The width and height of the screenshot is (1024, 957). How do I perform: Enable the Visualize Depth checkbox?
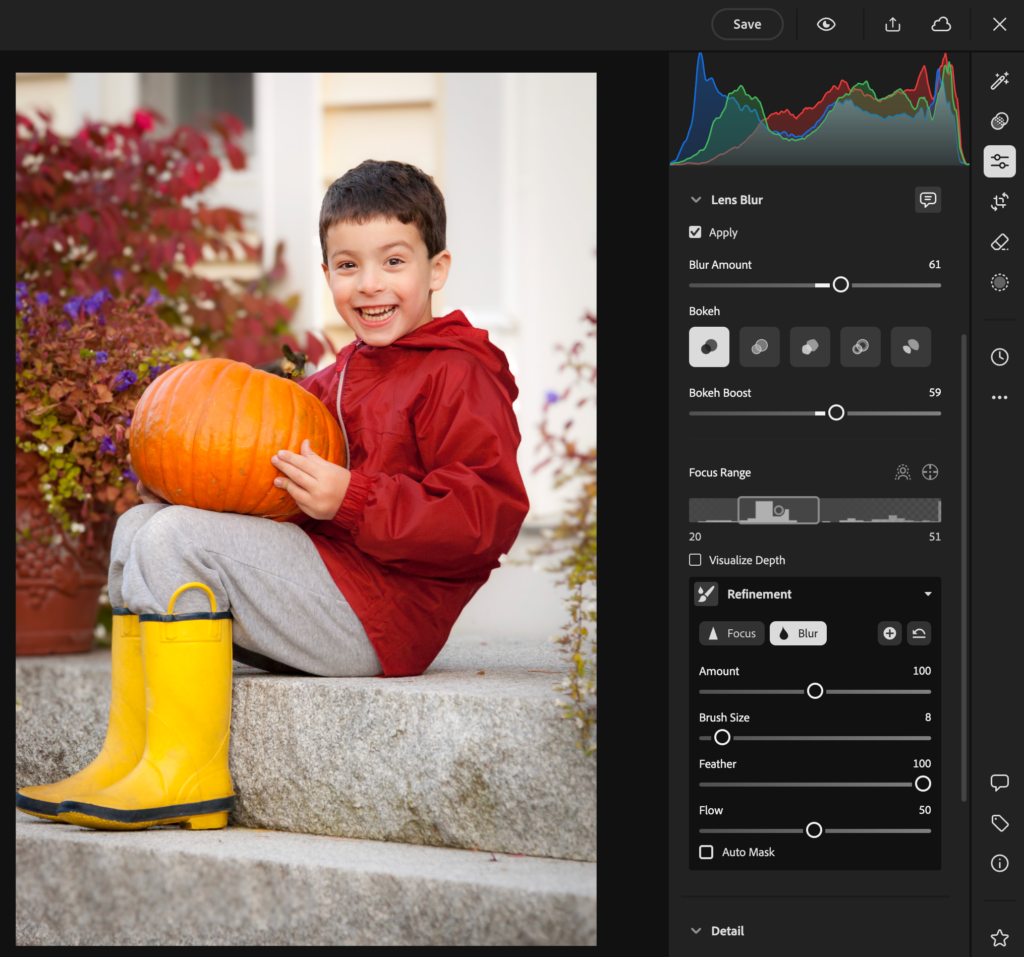point(695,560)
